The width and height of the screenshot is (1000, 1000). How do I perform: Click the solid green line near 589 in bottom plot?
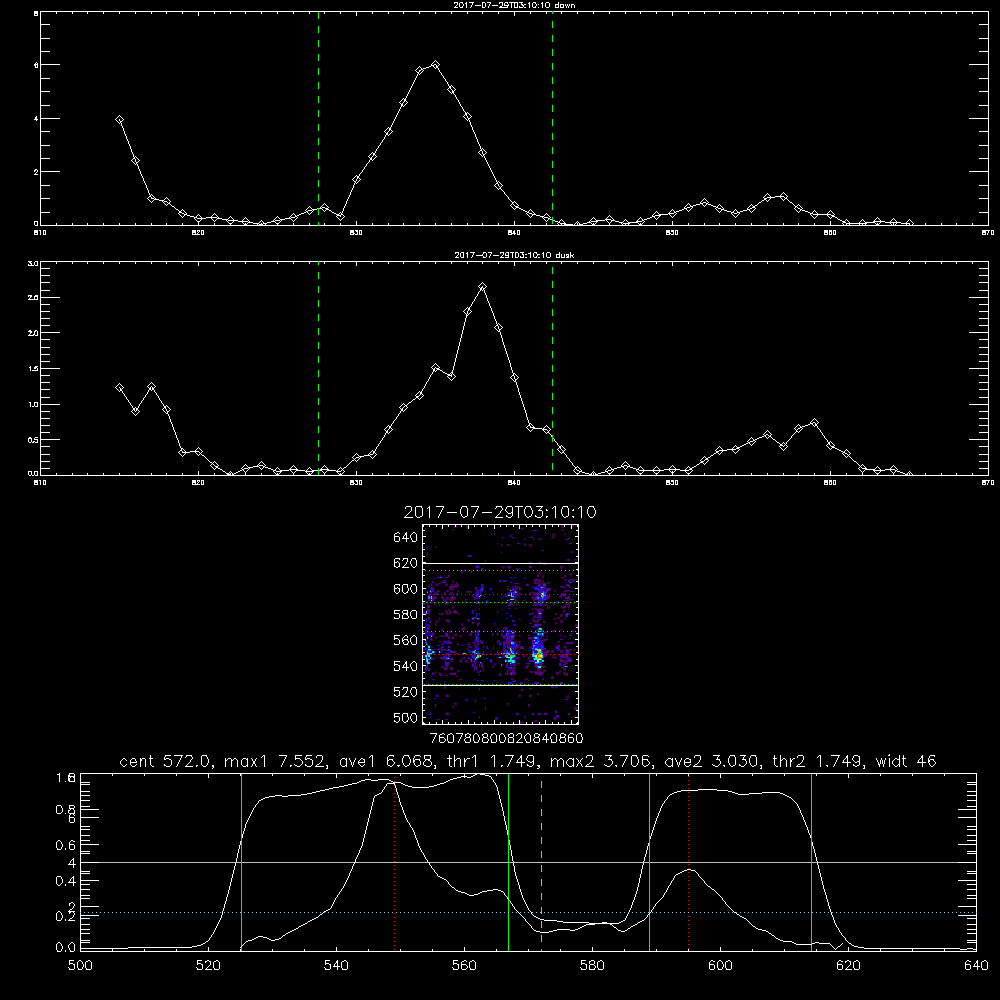pos(649,862)
